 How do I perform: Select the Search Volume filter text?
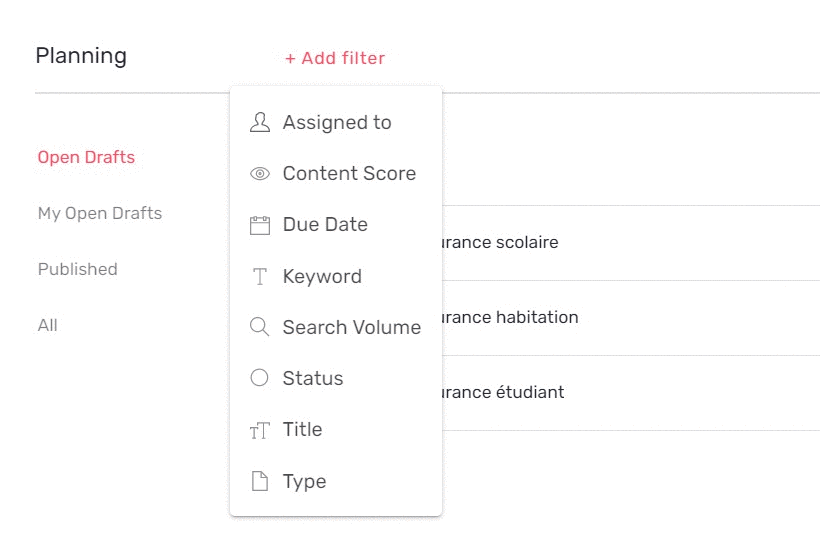[352, 327]
